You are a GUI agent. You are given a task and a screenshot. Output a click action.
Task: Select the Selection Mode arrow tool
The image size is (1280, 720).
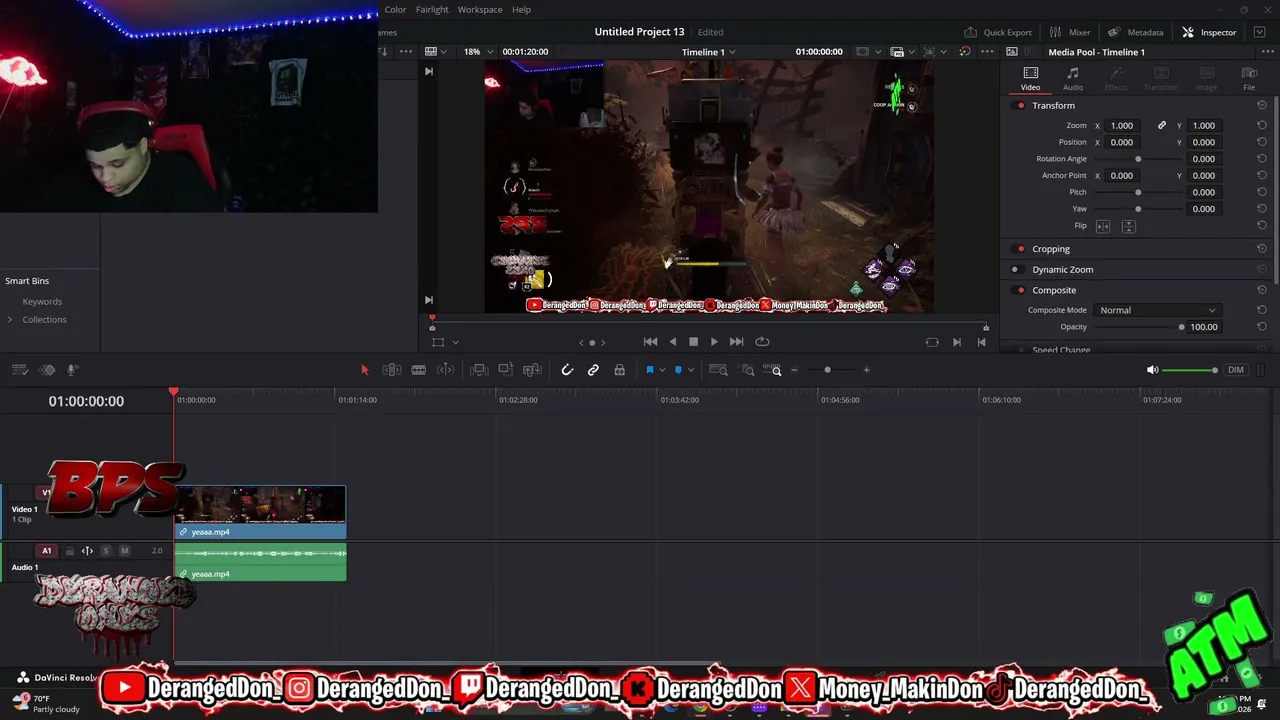click(364, 370)
